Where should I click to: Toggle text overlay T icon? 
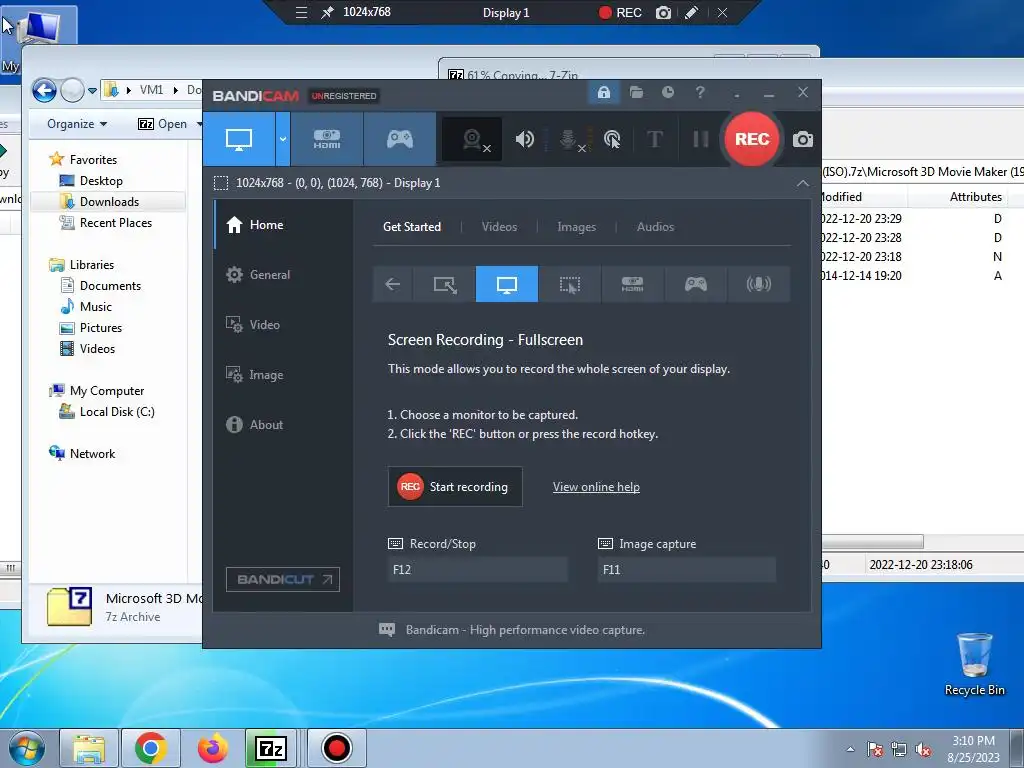[x=655, y=139]
